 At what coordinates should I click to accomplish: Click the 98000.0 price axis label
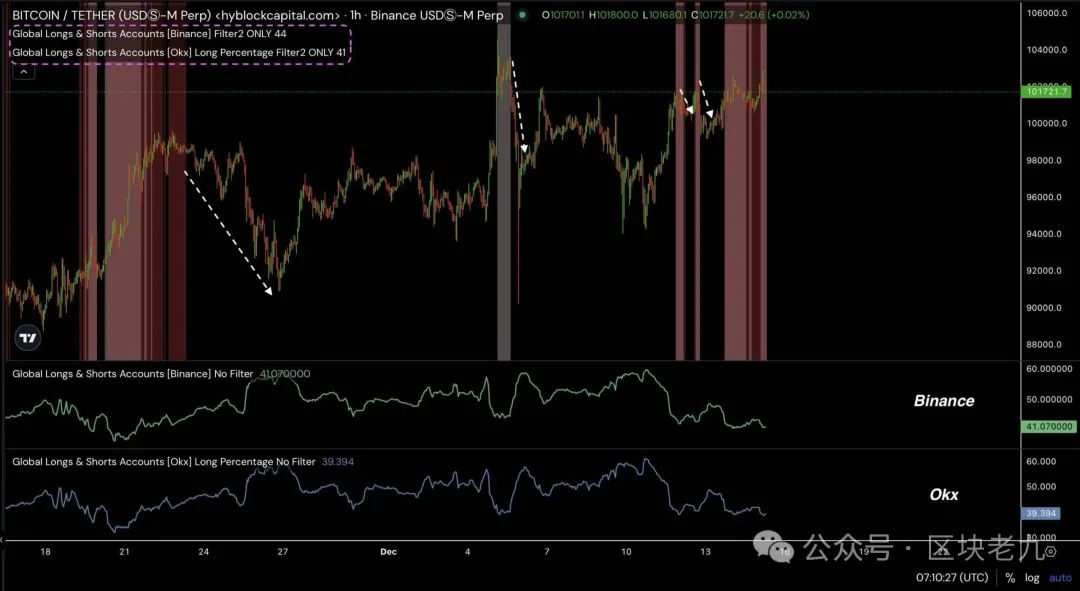point(1046,160)
